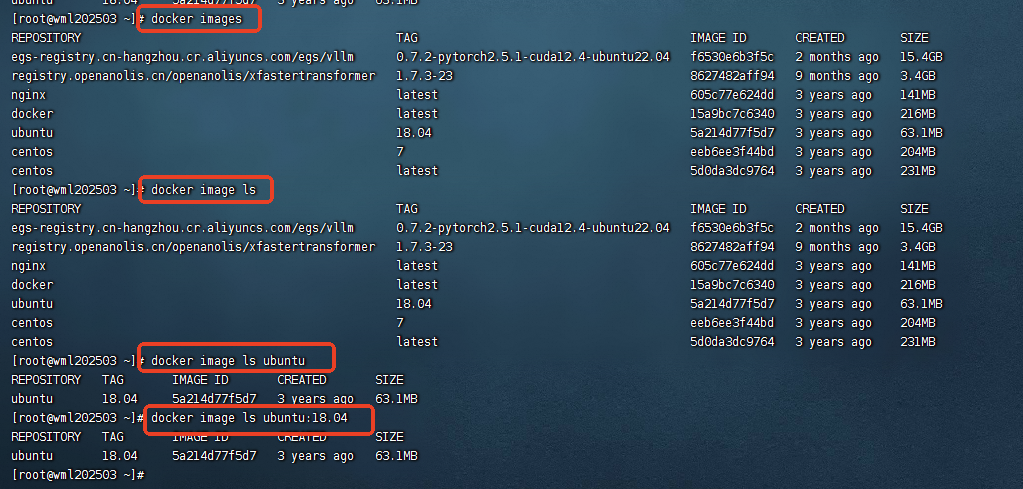Screen dimensions: 1023x489
Task: Click the command 'docker image ls ubuntu:18.04'
Action: [249, 418]
